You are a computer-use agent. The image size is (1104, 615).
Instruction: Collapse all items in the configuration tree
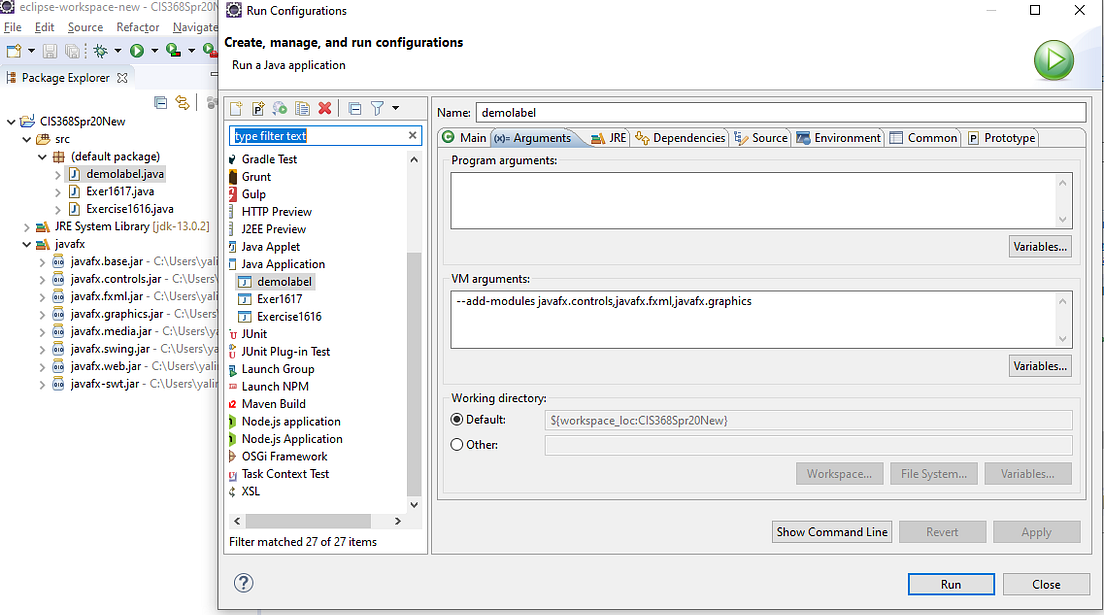pos(355,107)
